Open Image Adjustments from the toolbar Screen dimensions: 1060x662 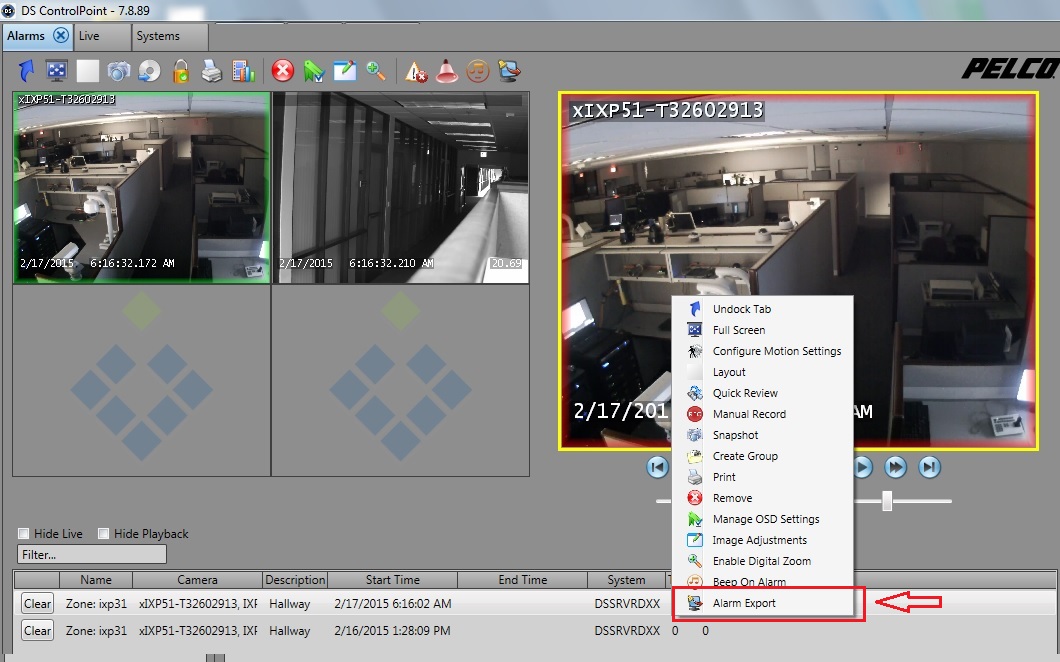[343, 70]
